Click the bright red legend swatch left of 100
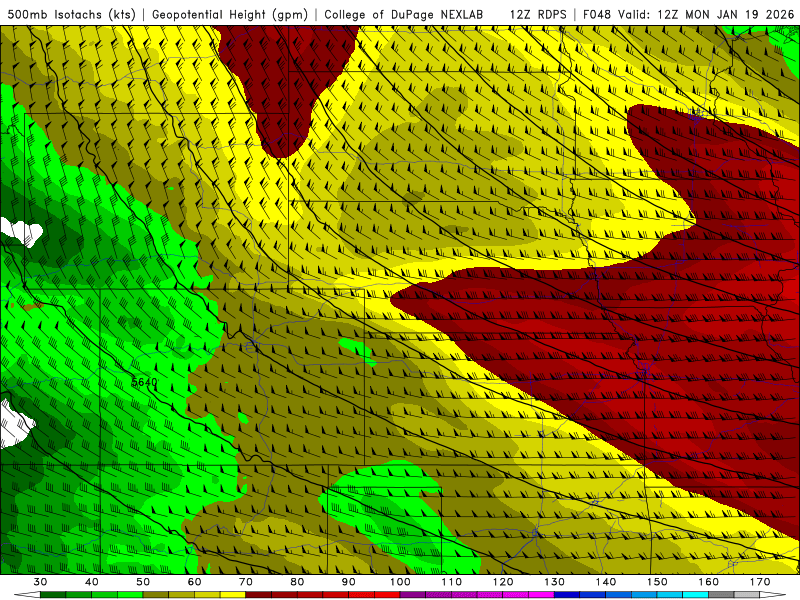 (x=387, y=595)
